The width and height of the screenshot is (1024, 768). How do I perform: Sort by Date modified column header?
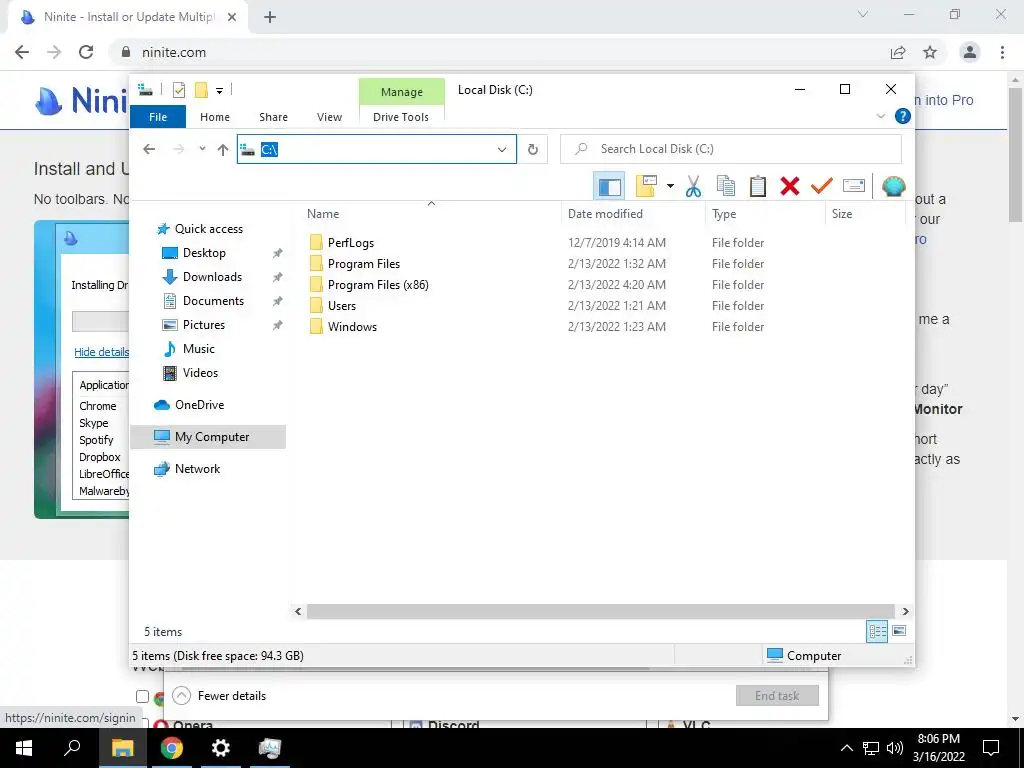point(633,214)
